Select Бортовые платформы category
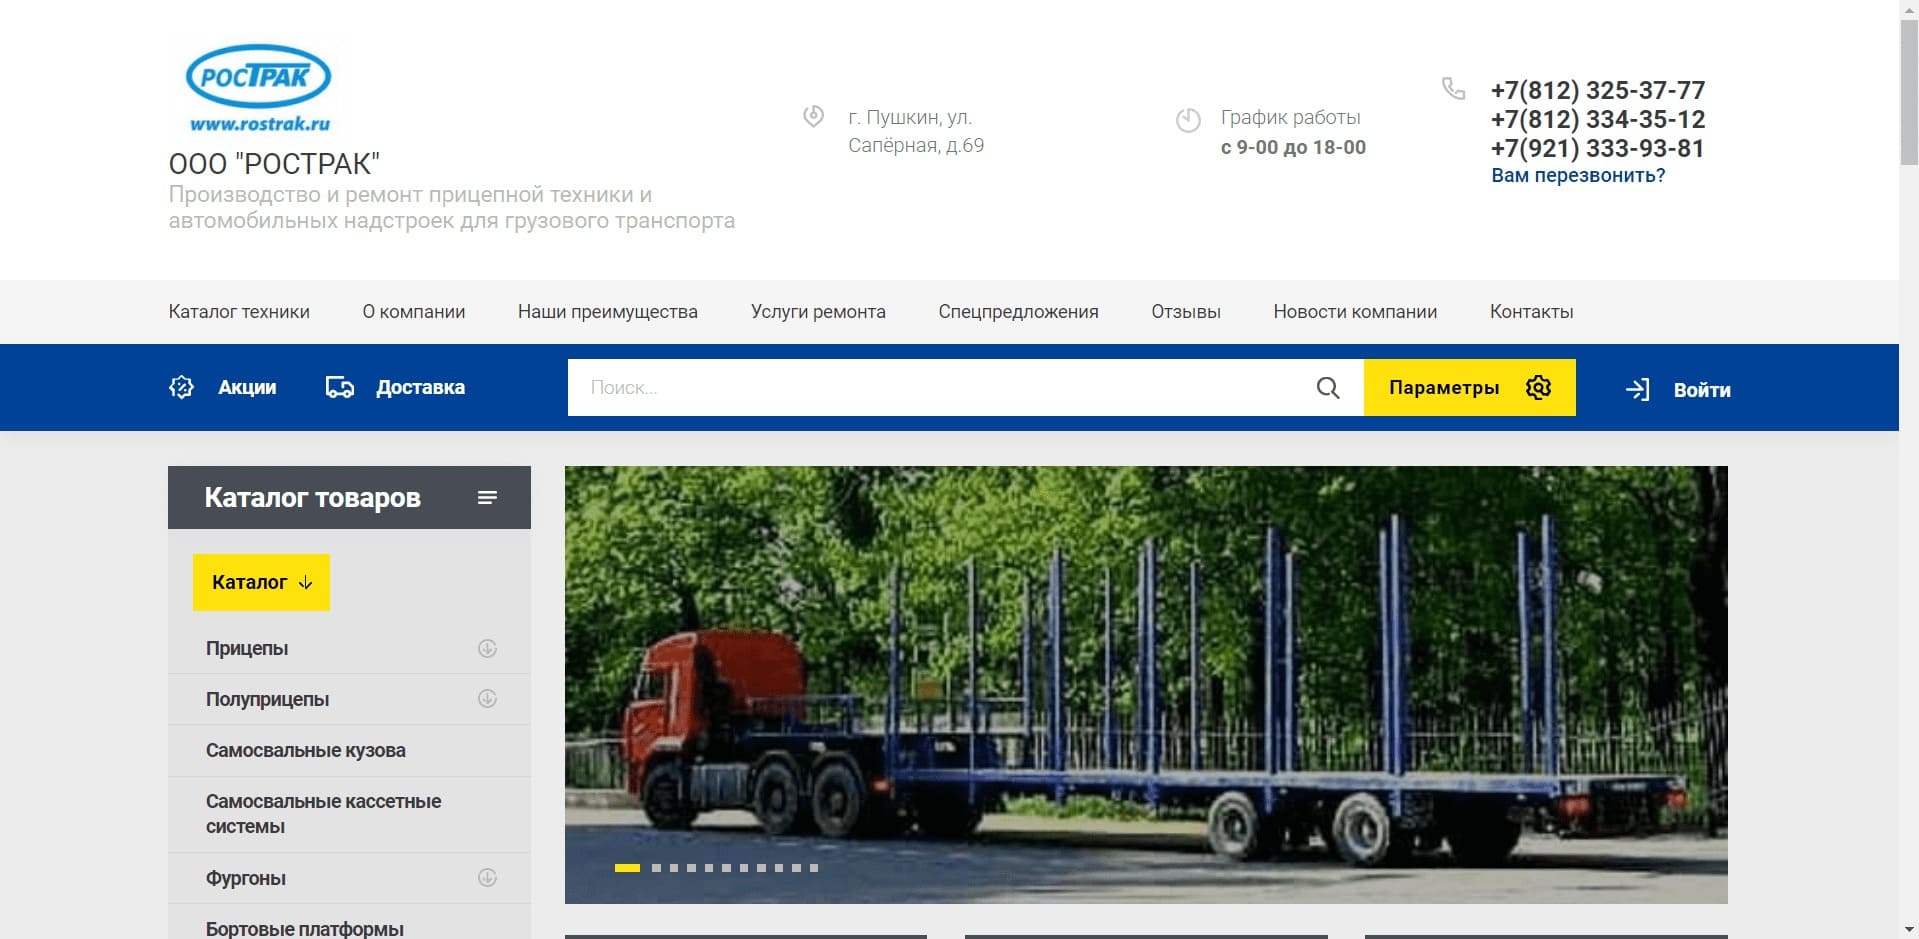This screenshot has height=939, width=1919. click(305, 928)
